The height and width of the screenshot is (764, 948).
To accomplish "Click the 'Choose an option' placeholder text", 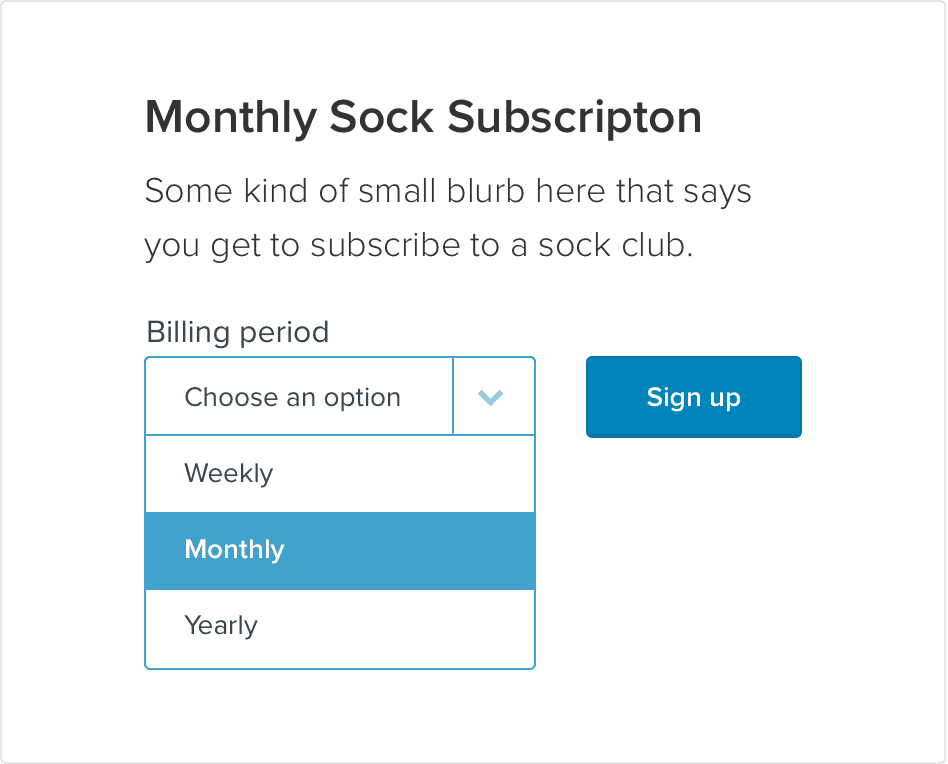I will point(292,398).
